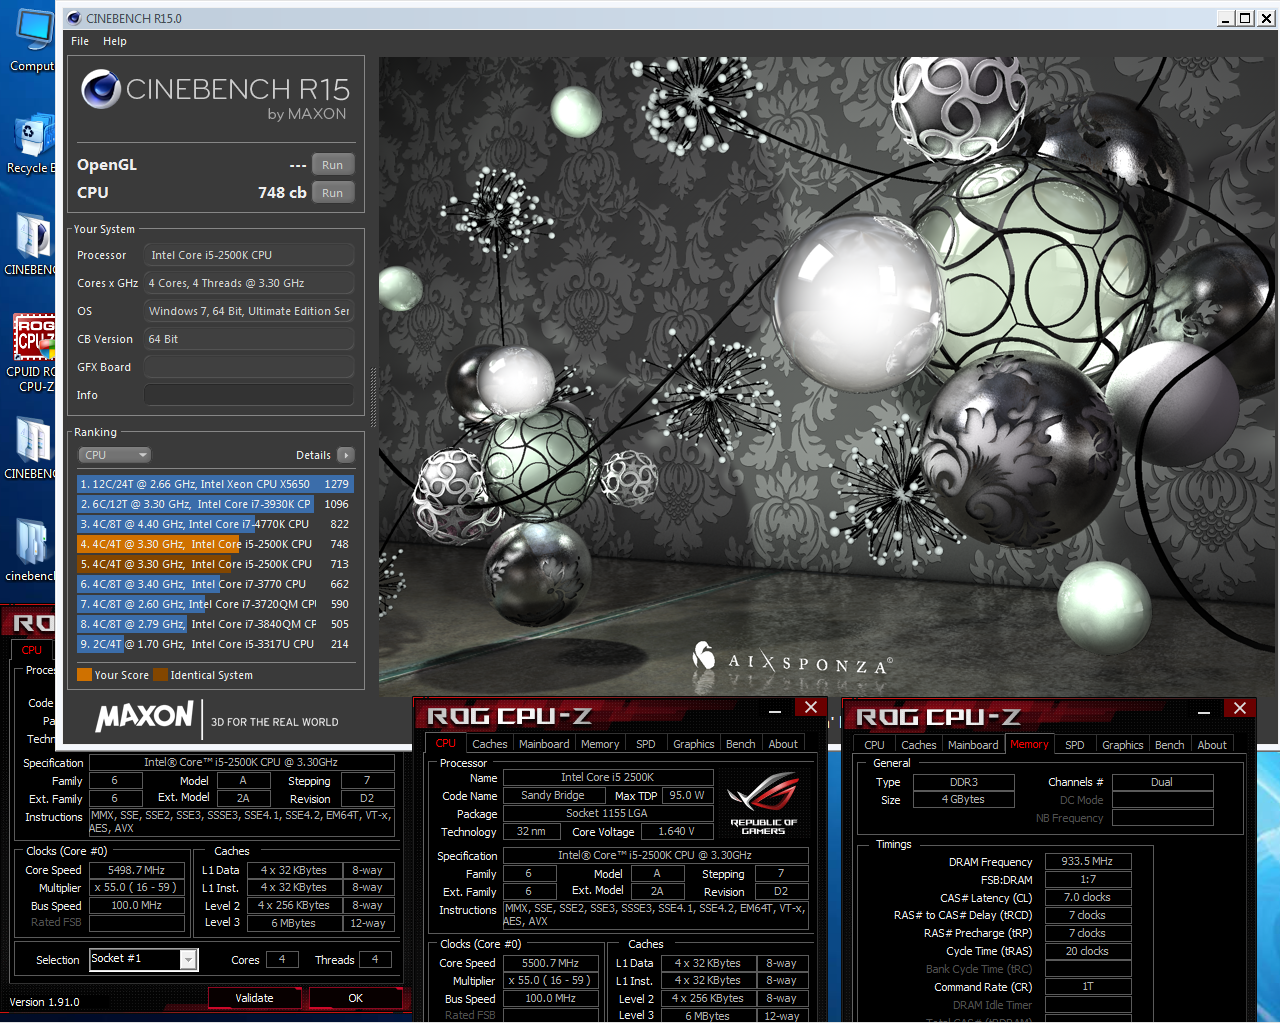Click the orange Your Score legend swatch
The image size is (1280, 1024).
pyautogui.click(x=84, y=675)
